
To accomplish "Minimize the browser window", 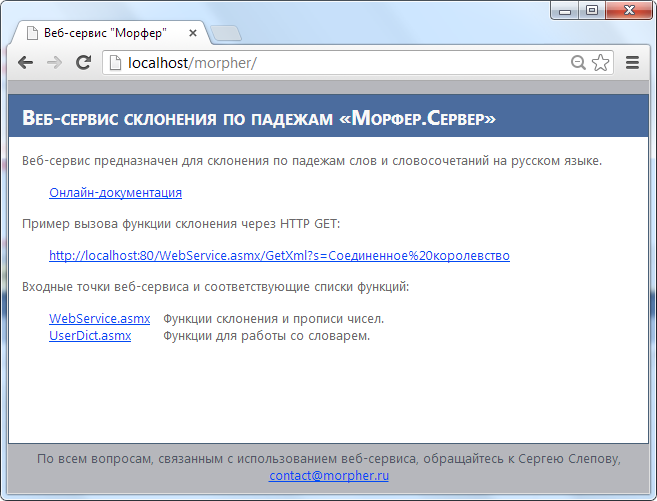I will tap(565, 10).
